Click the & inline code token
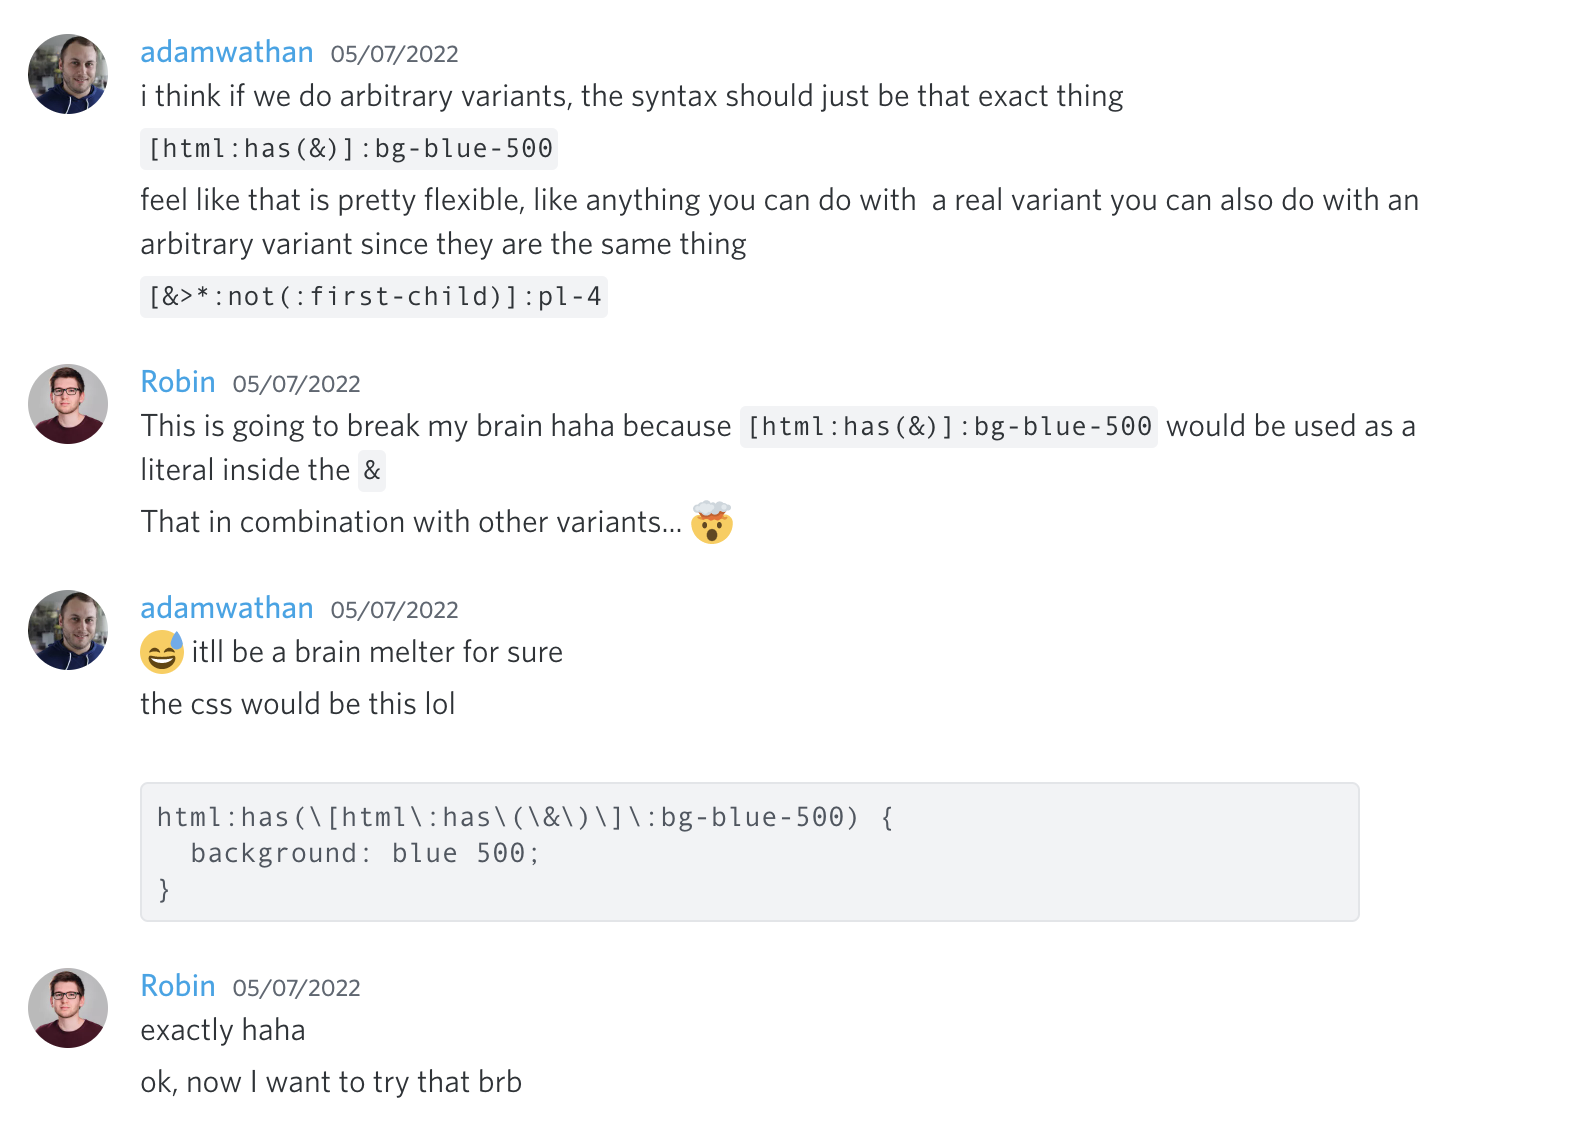The image size is (1590, 1132). pyautogui.click(x=371, y=470)
